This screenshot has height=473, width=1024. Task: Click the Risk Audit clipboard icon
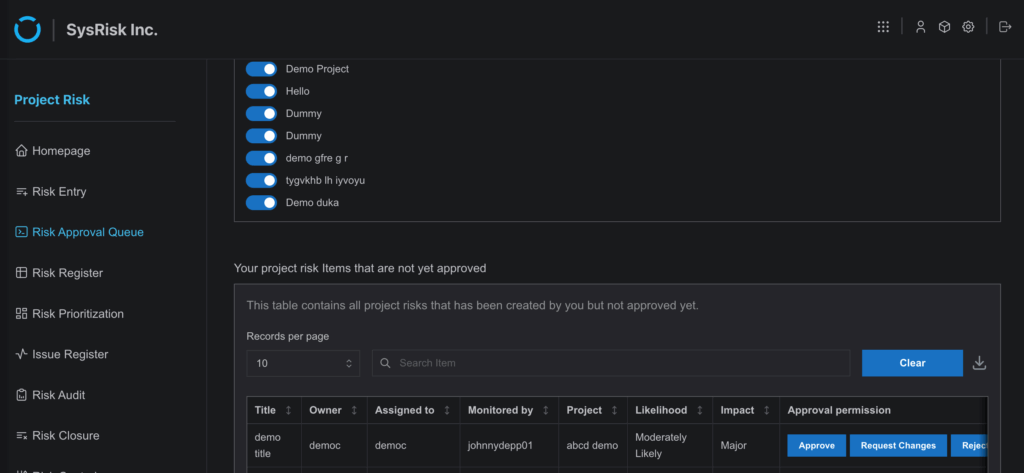pos(22,395)
